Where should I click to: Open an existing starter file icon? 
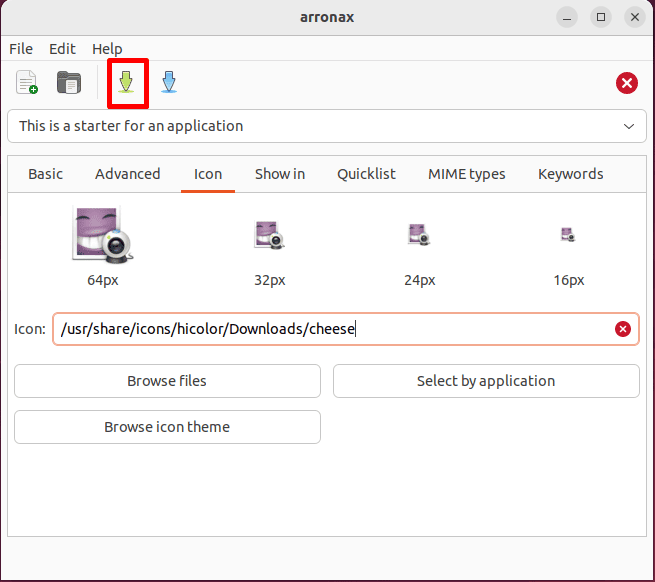pyautogui.click(x=69, y=82)
